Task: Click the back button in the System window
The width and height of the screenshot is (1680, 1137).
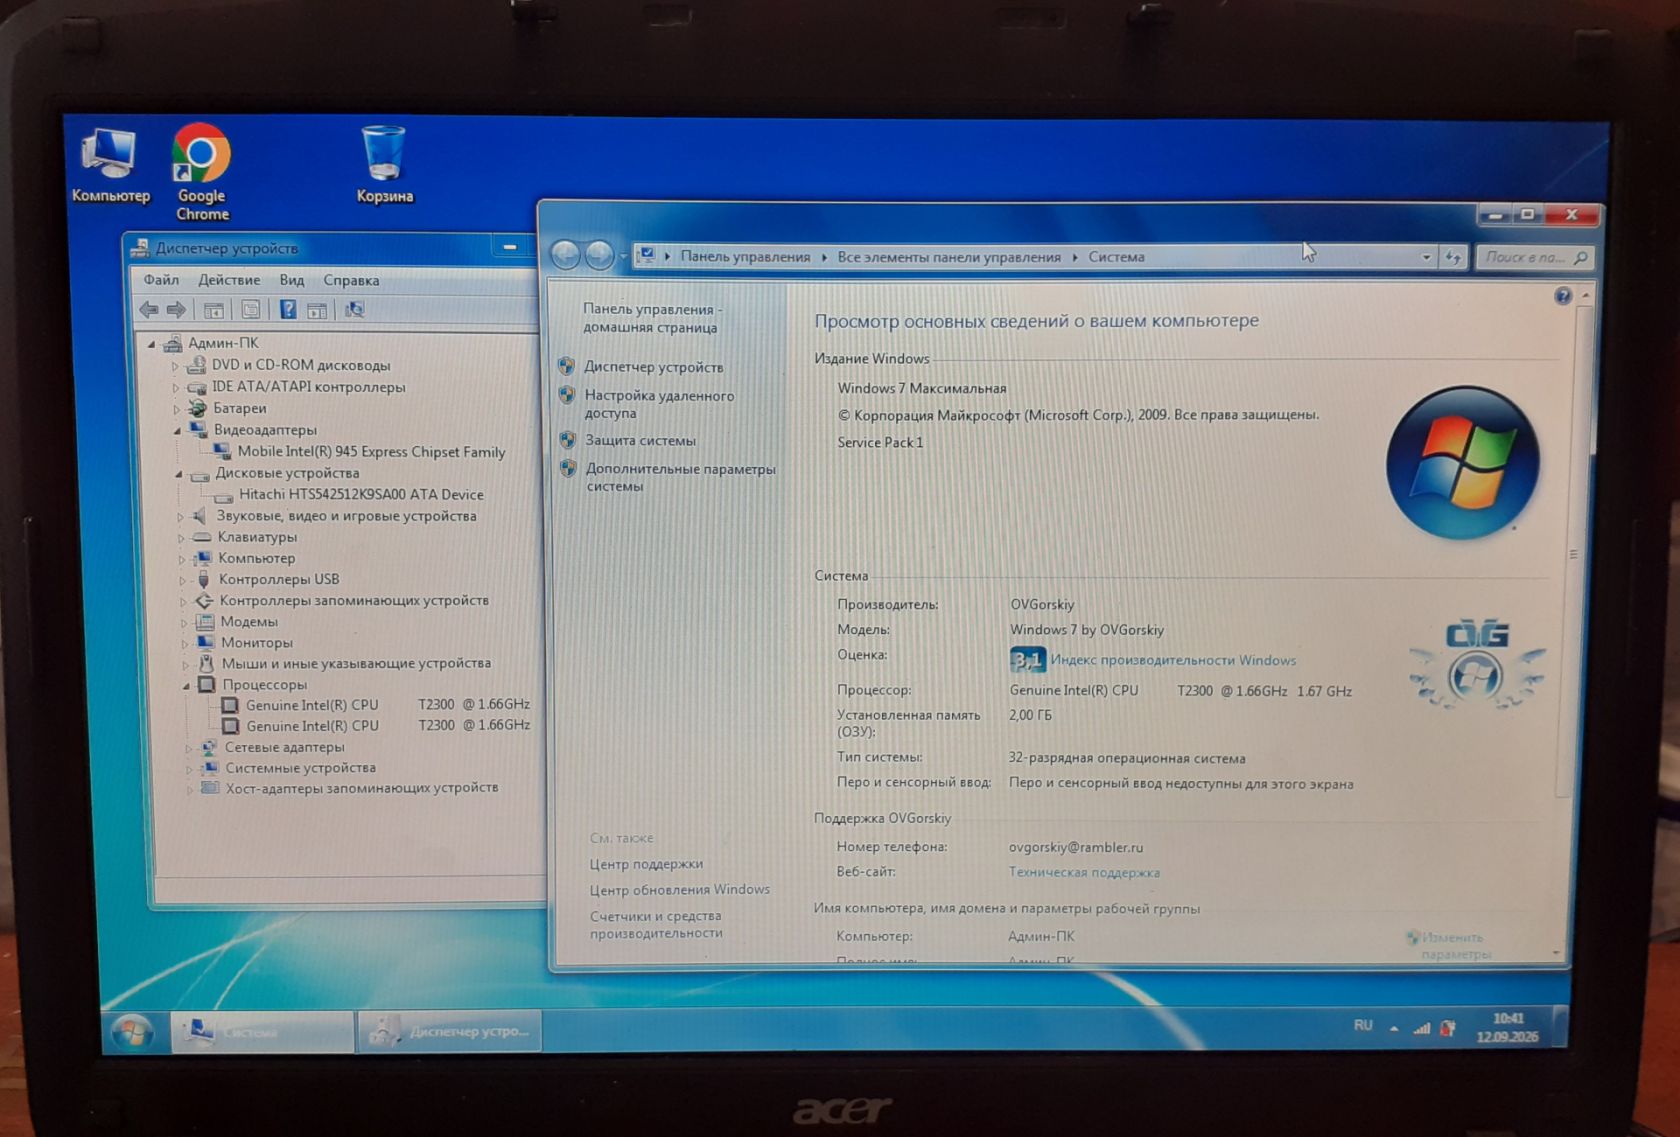Action: pos(566,256)
